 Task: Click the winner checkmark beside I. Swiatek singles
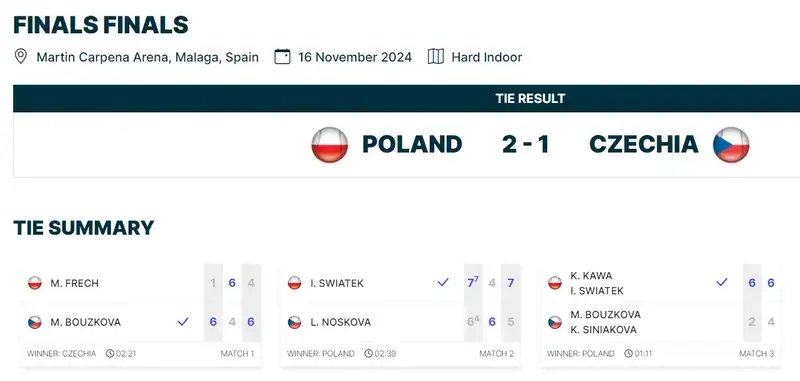(x=443, y=282)
